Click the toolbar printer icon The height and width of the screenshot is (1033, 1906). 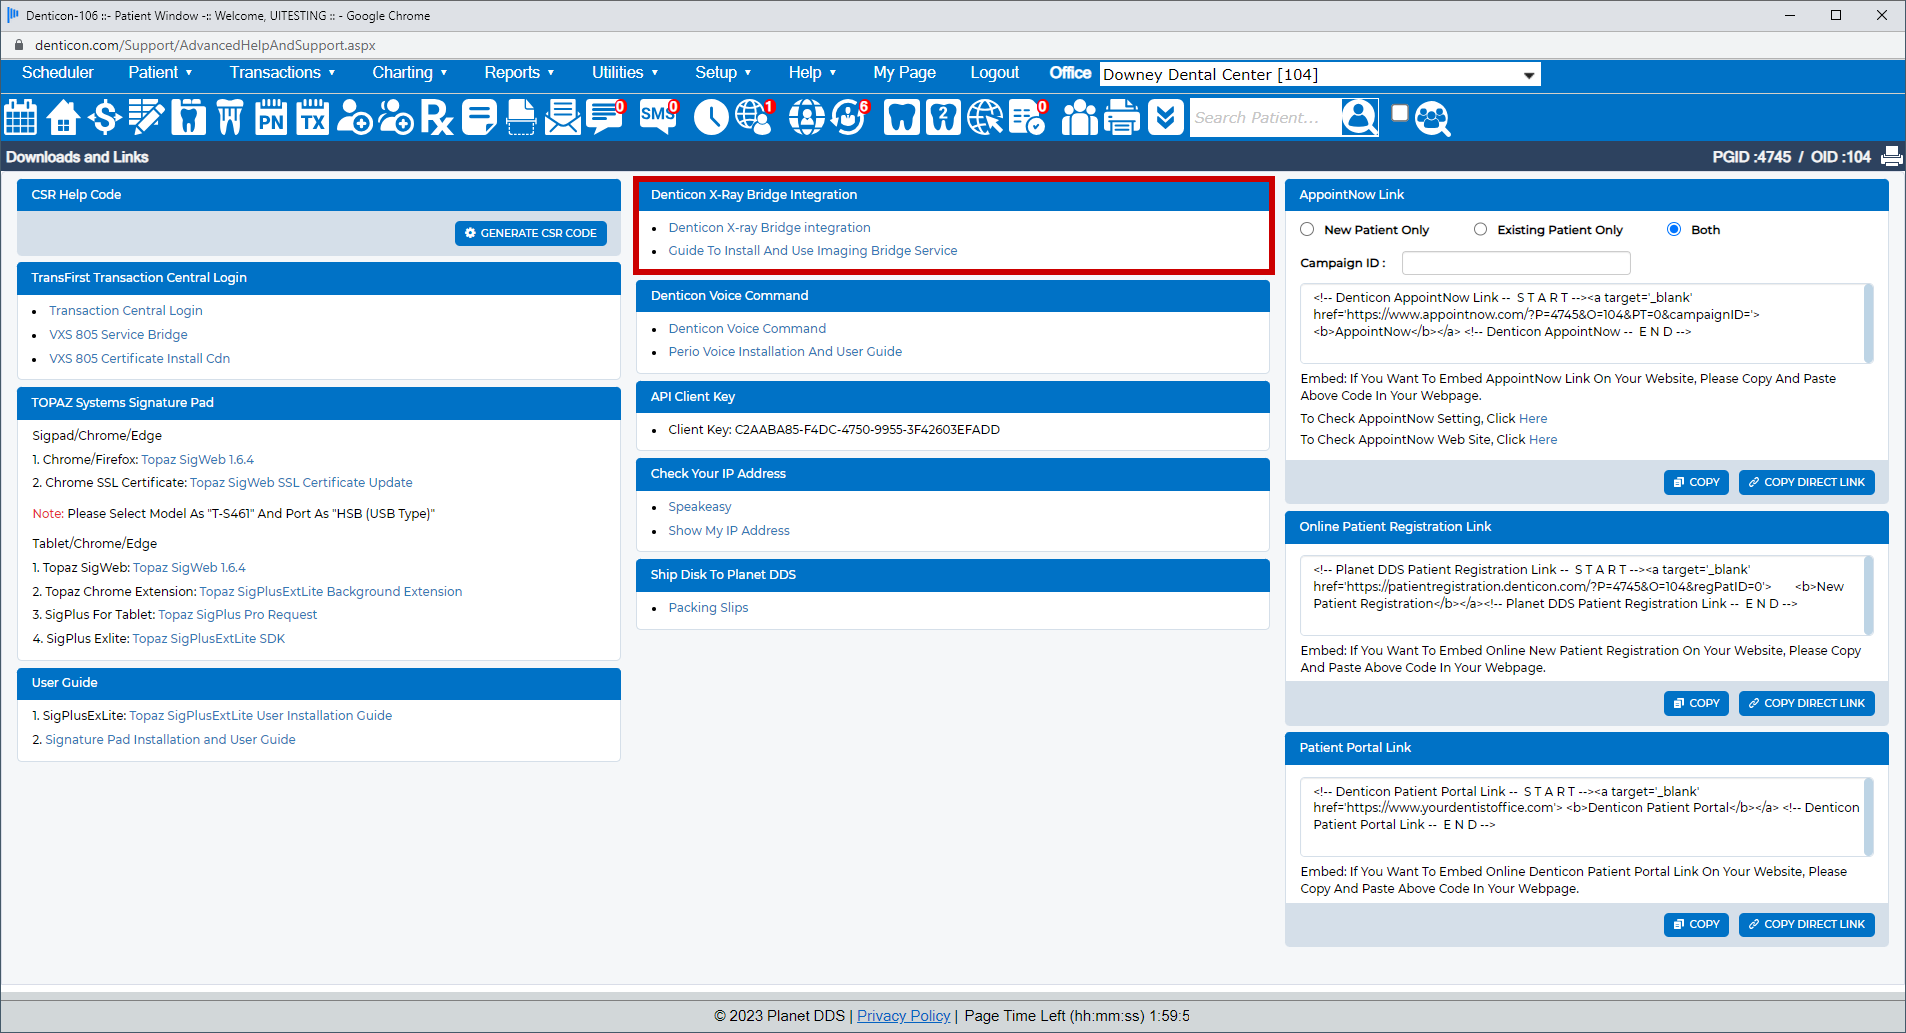1121,117
